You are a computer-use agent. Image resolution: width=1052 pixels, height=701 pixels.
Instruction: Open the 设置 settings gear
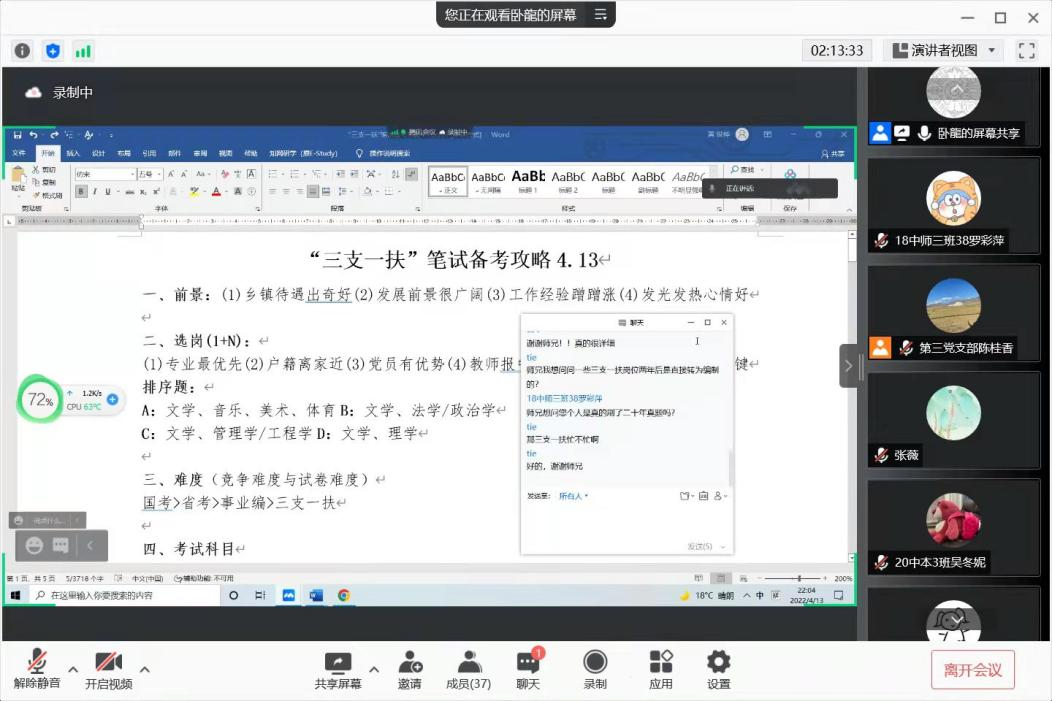coord(718,663)
